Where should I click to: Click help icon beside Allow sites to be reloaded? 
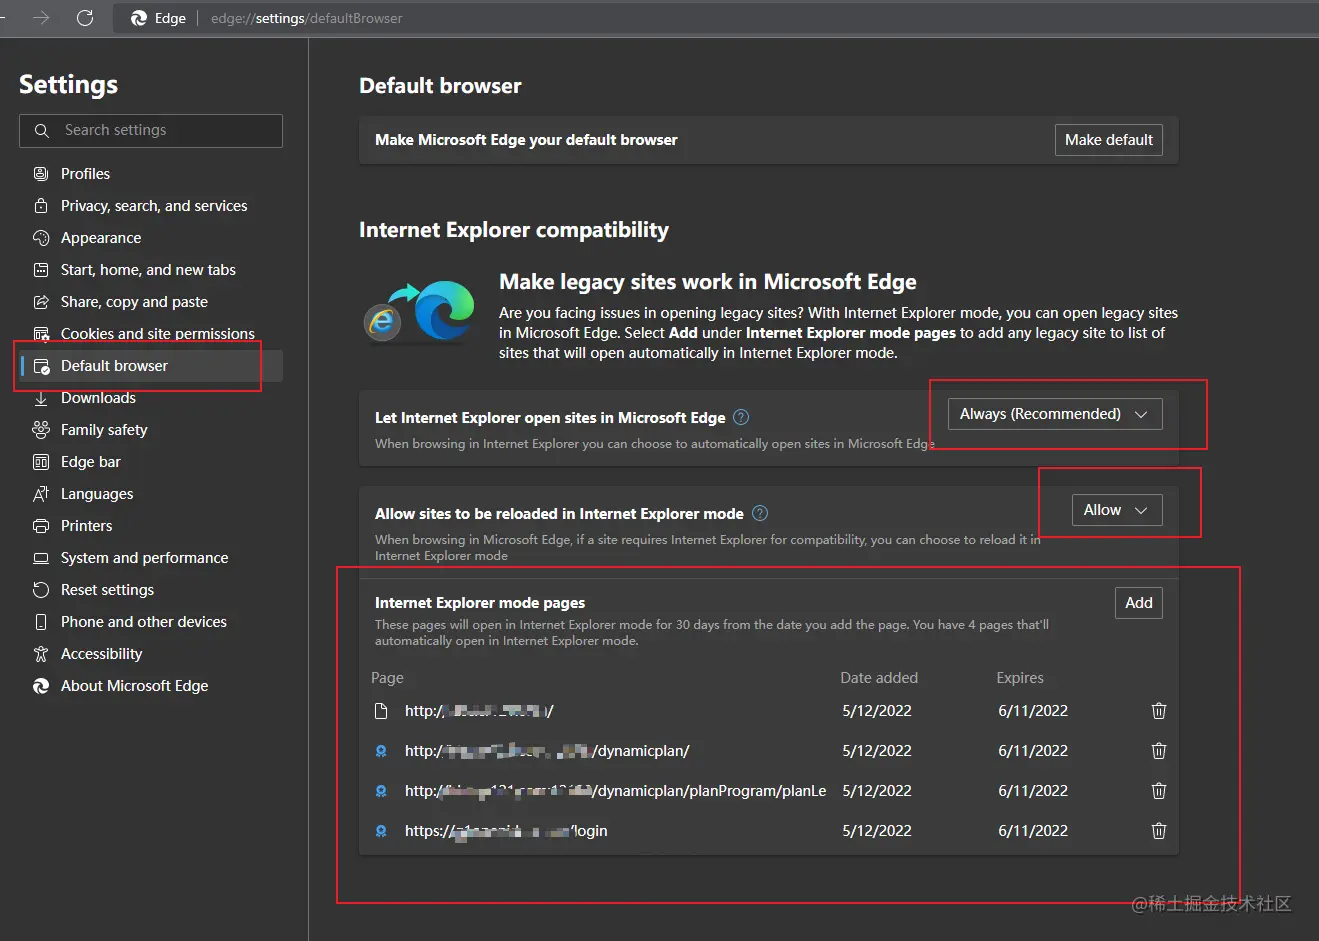760,513
